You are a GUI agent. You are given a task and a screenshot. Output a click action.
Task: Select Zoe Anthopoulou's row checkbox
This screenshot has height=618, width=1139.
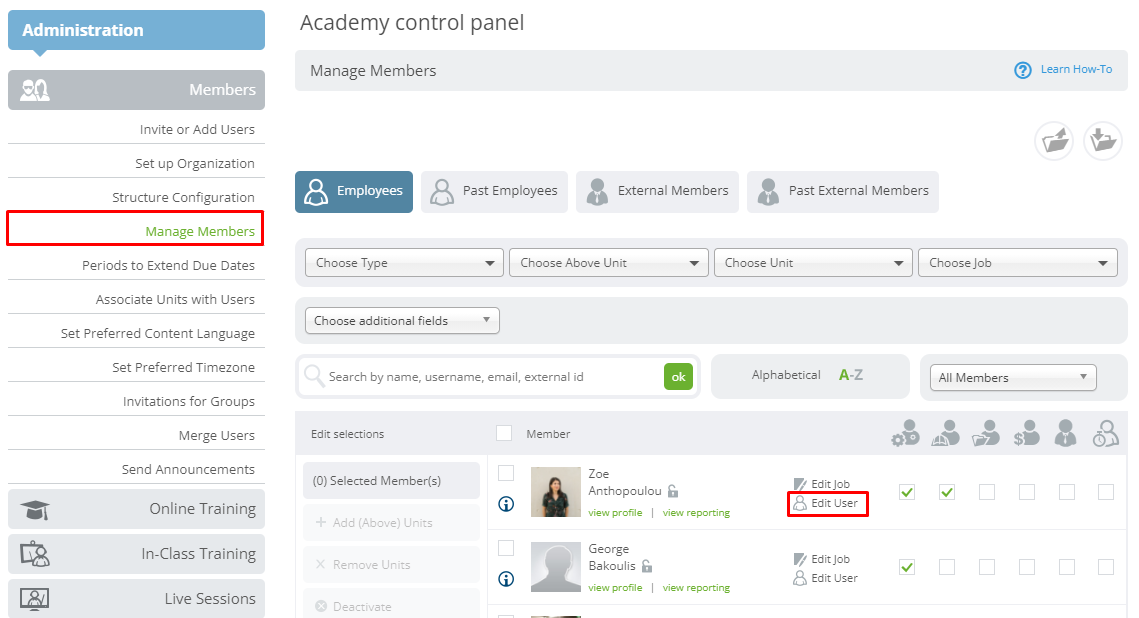[x=506, y=473]
